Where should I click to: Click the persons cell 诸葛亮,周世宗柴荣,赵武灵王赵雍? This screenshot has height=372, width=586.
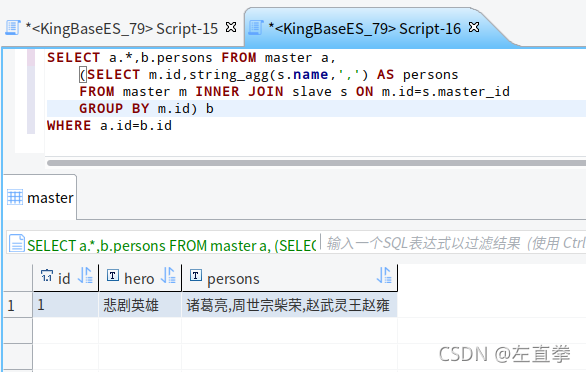point(290,305)
